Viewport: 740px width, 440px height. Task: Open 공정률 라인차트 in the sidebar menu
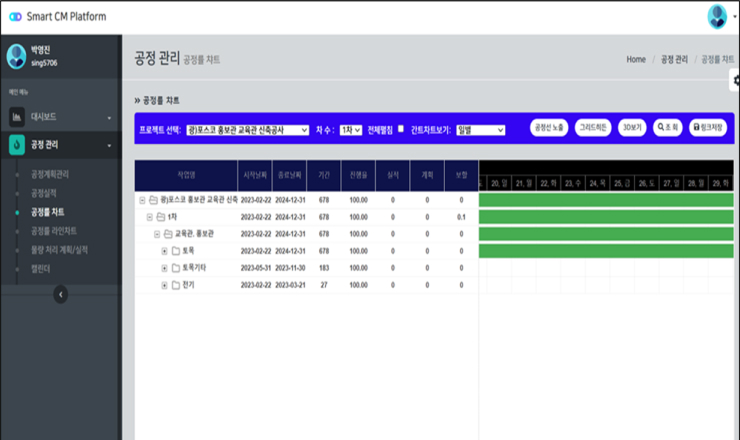point(56,231)
